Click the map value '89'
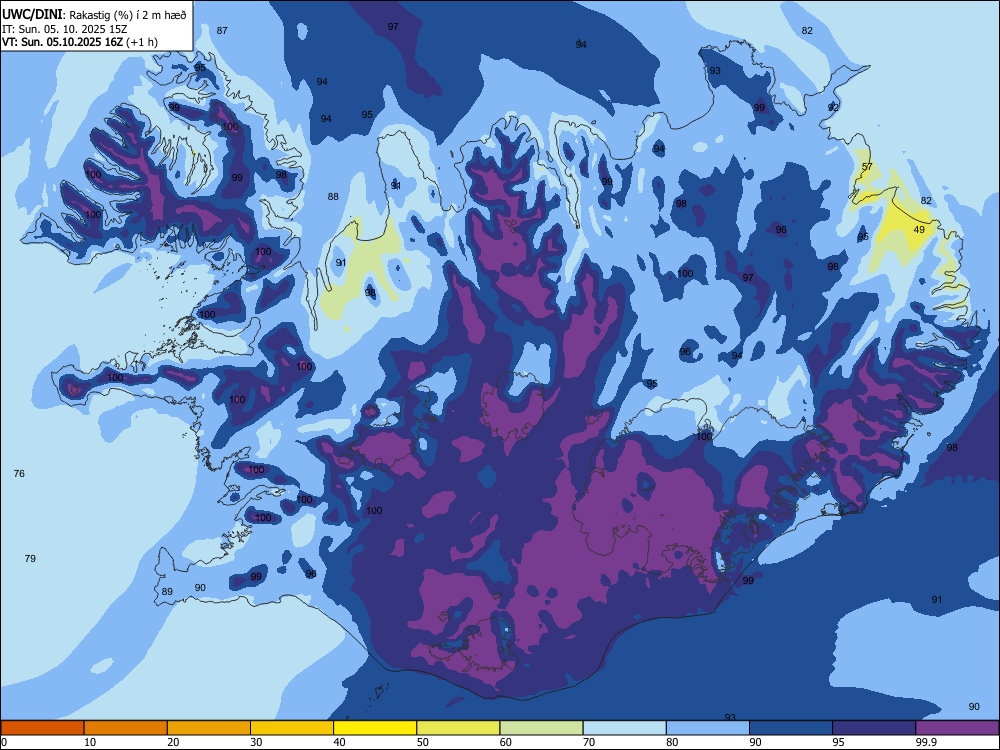1000x750 pixels. [x=167, y=591]
